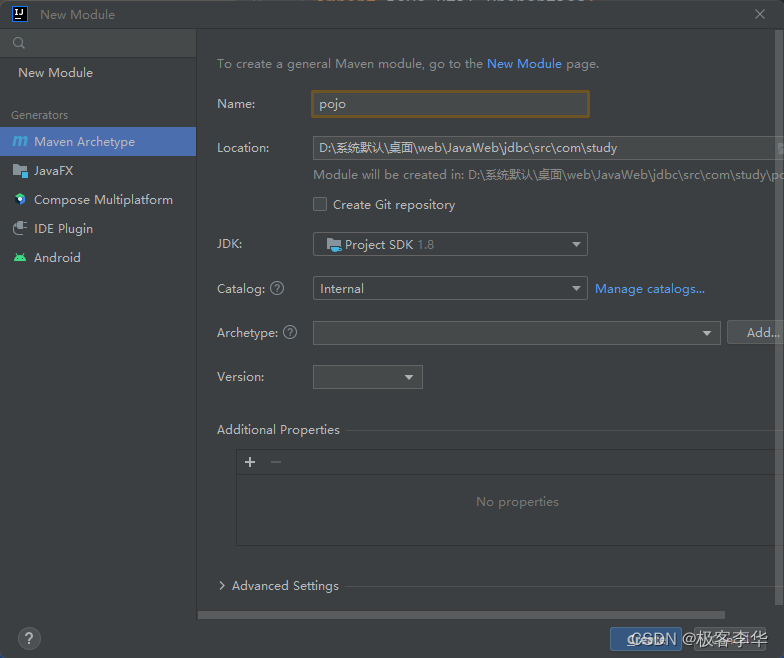The height and width of the screenshot is (658, 784).
Task: Open the Archetype dropdown
Action: click(516, 333)
